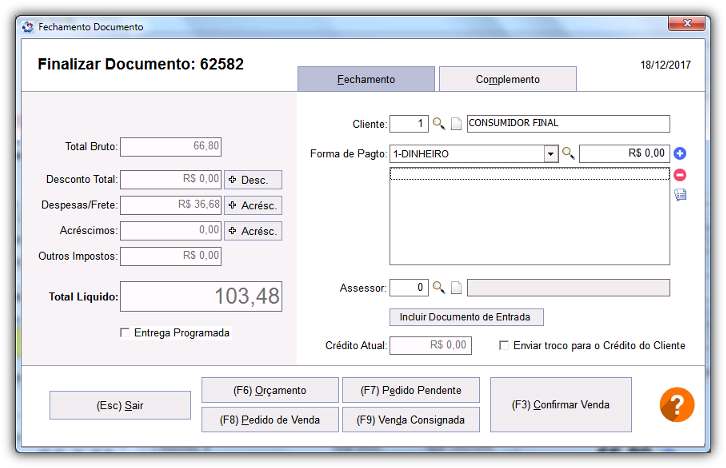Image resolution: width=726 pixels, height=468 pixels.
Task: Remove payment with the red minus icon
Action: point(680,175)
